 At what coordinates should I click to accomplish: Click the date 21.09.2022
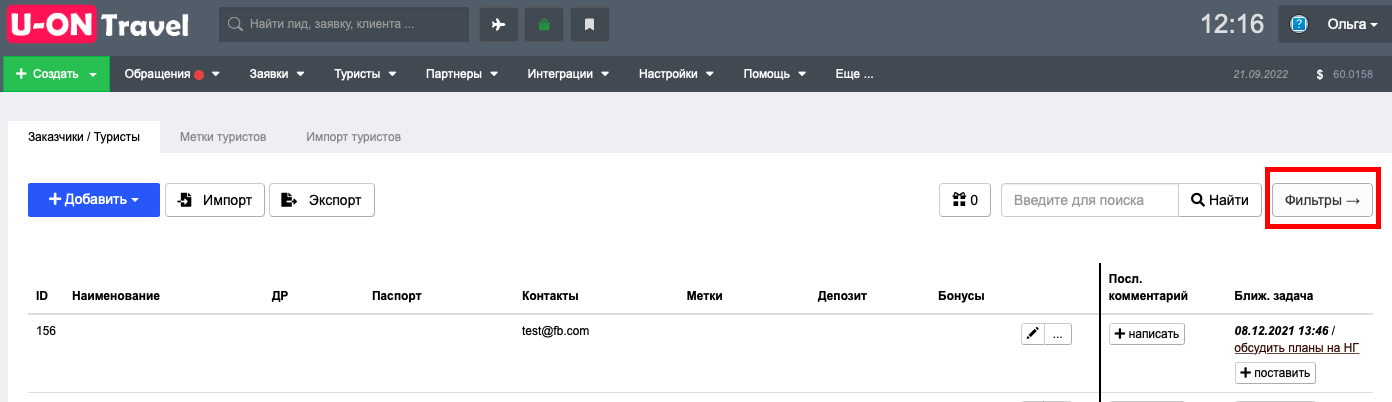1261,74
